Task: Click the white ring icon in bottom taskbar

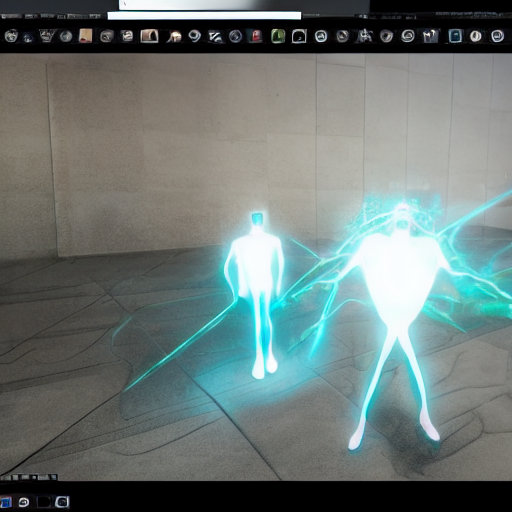Action: (23, 502)
